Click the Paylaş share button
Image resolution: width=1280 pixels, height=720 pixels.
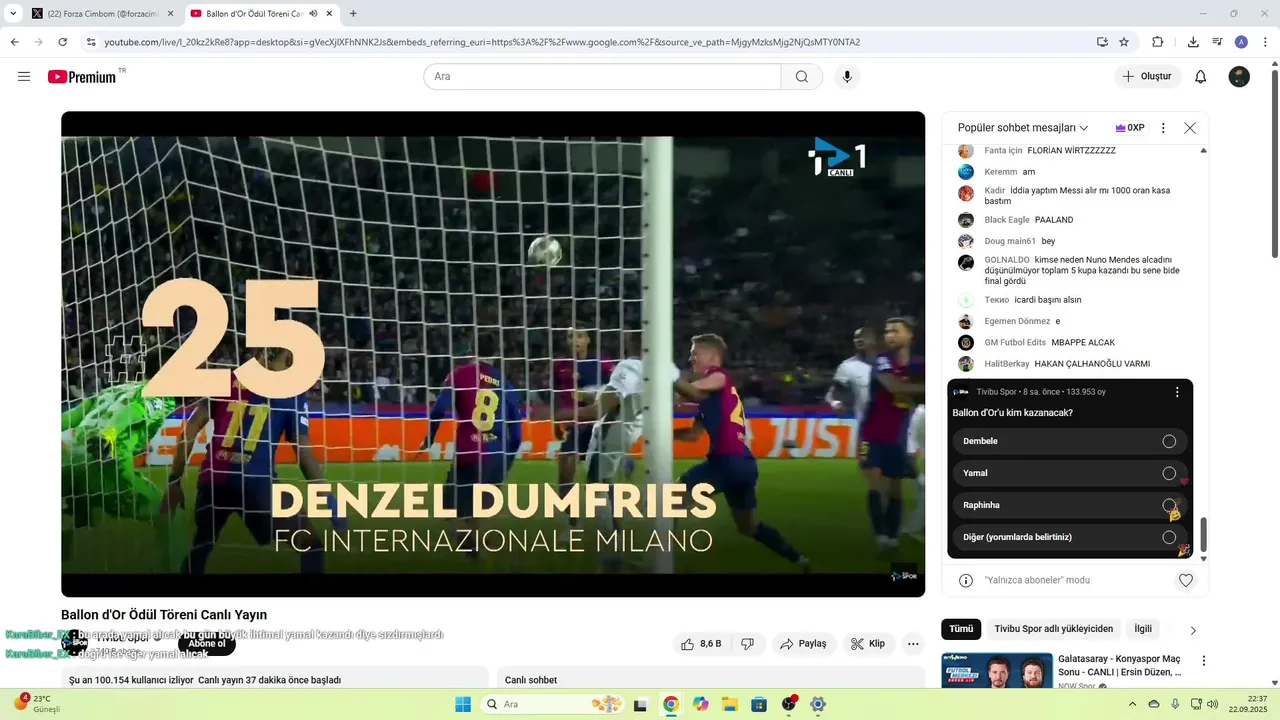803,644
